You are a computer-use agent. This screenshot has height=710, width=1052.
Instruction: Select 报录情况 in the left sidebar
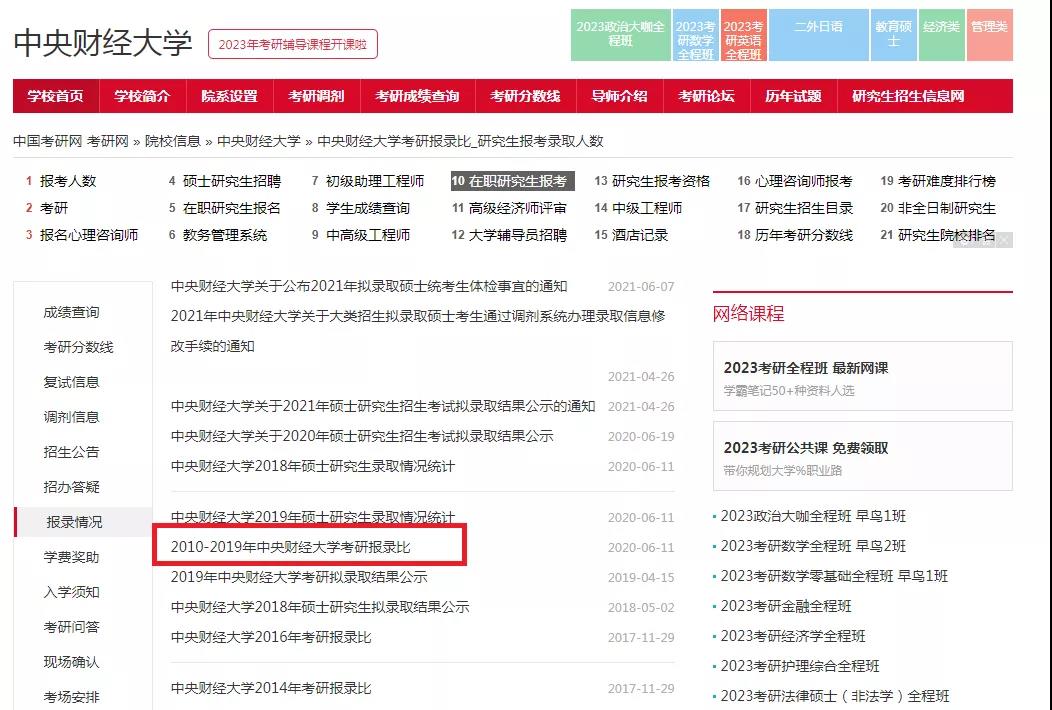pyautogui.click(x=74, y=522)
